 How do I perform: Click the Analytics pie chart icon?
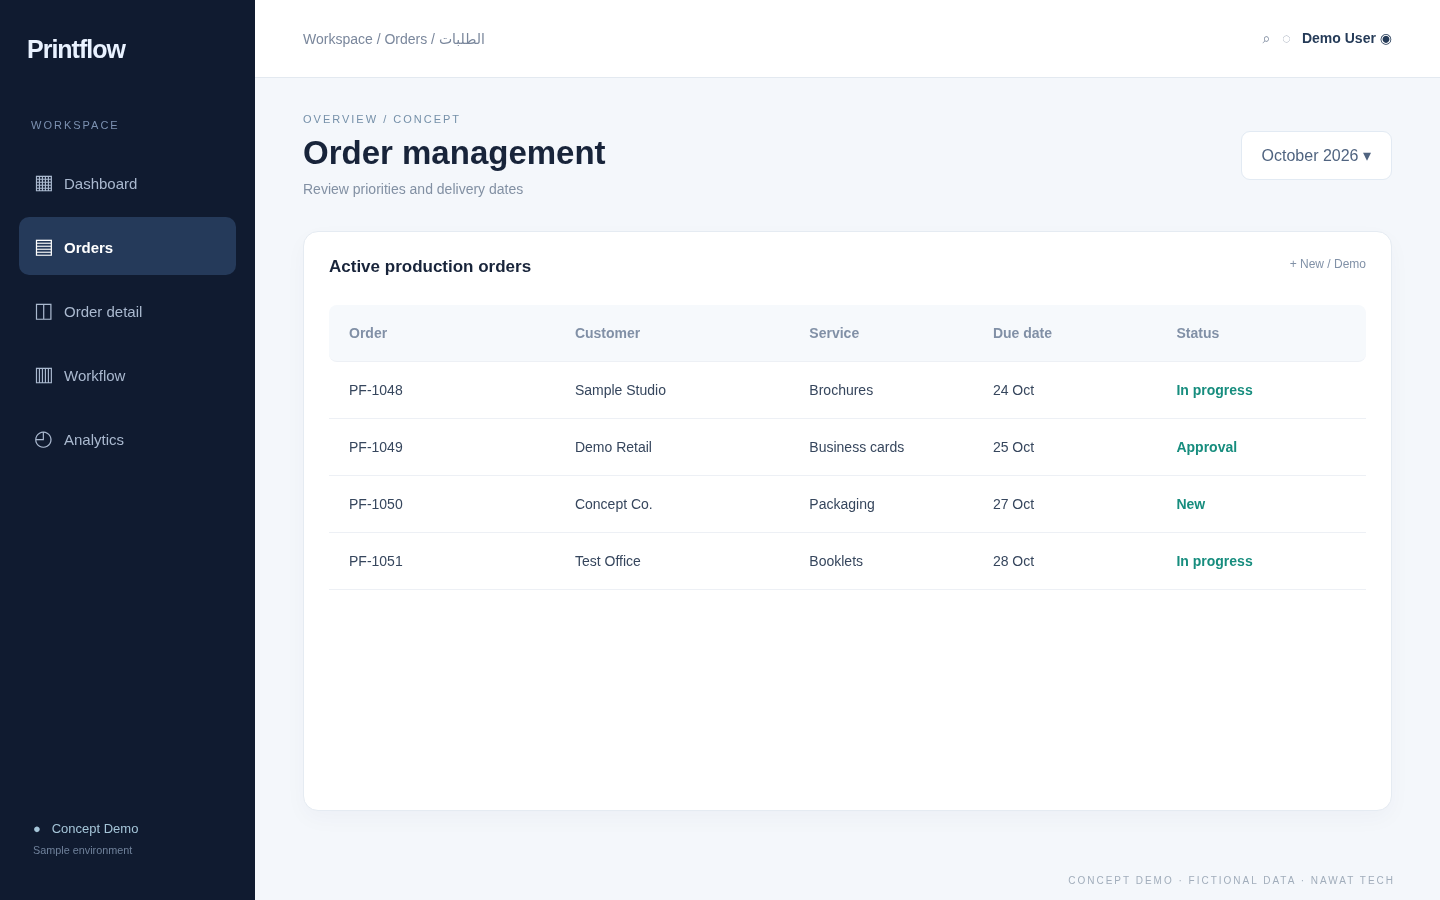(x=44, y=439)
